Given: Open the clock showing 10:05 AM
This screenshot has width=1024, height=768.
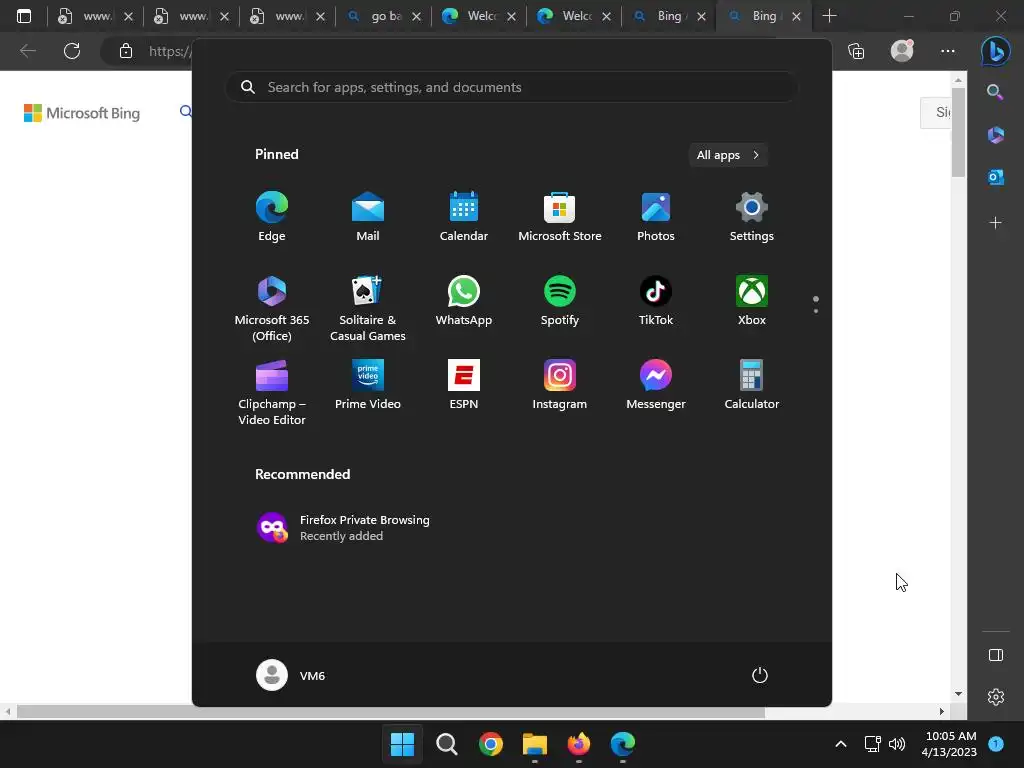Looking at the screenshot, I should pyautogui.click(x=950, y=744).
